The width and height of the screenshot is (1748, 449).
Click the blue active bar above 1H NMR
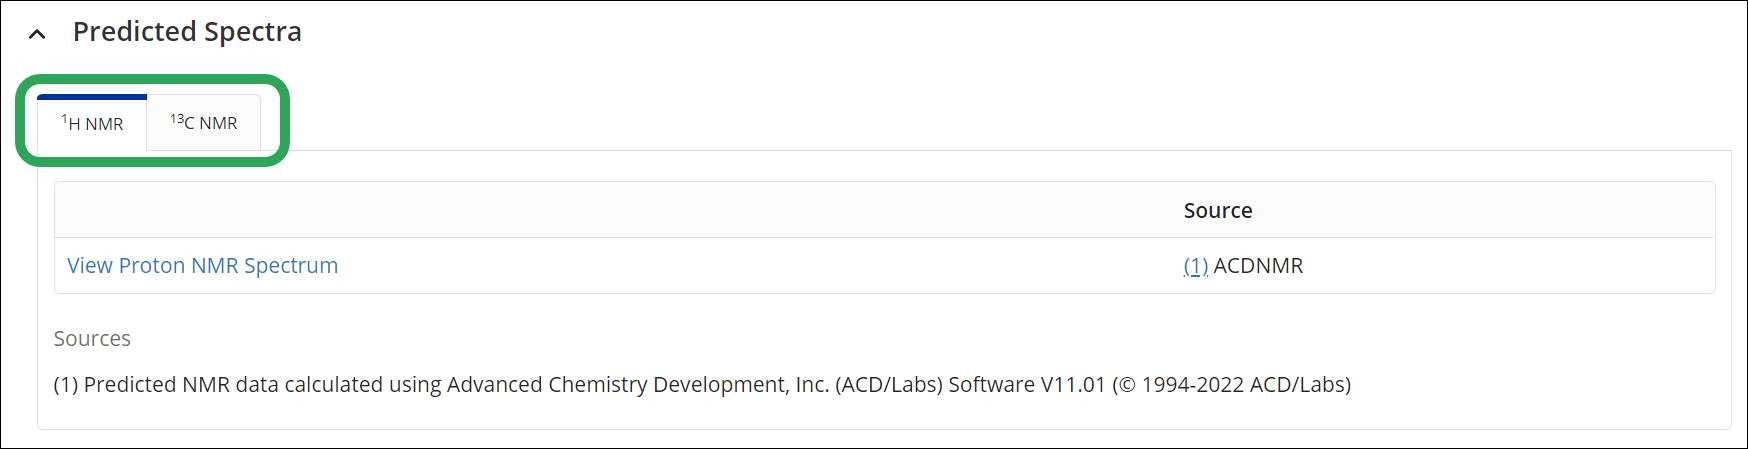[92, 97]
